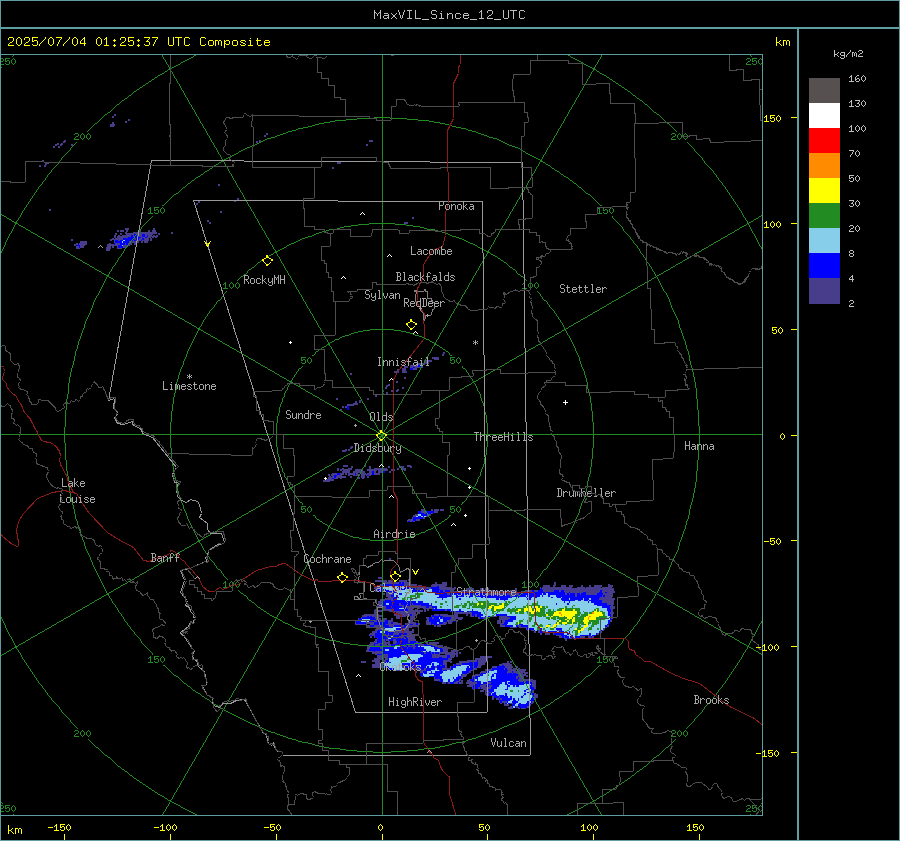Select the Blackfalds label on the map
This screenshot has height=841, width=900.
pyautogui.click(x=425, y=277)
